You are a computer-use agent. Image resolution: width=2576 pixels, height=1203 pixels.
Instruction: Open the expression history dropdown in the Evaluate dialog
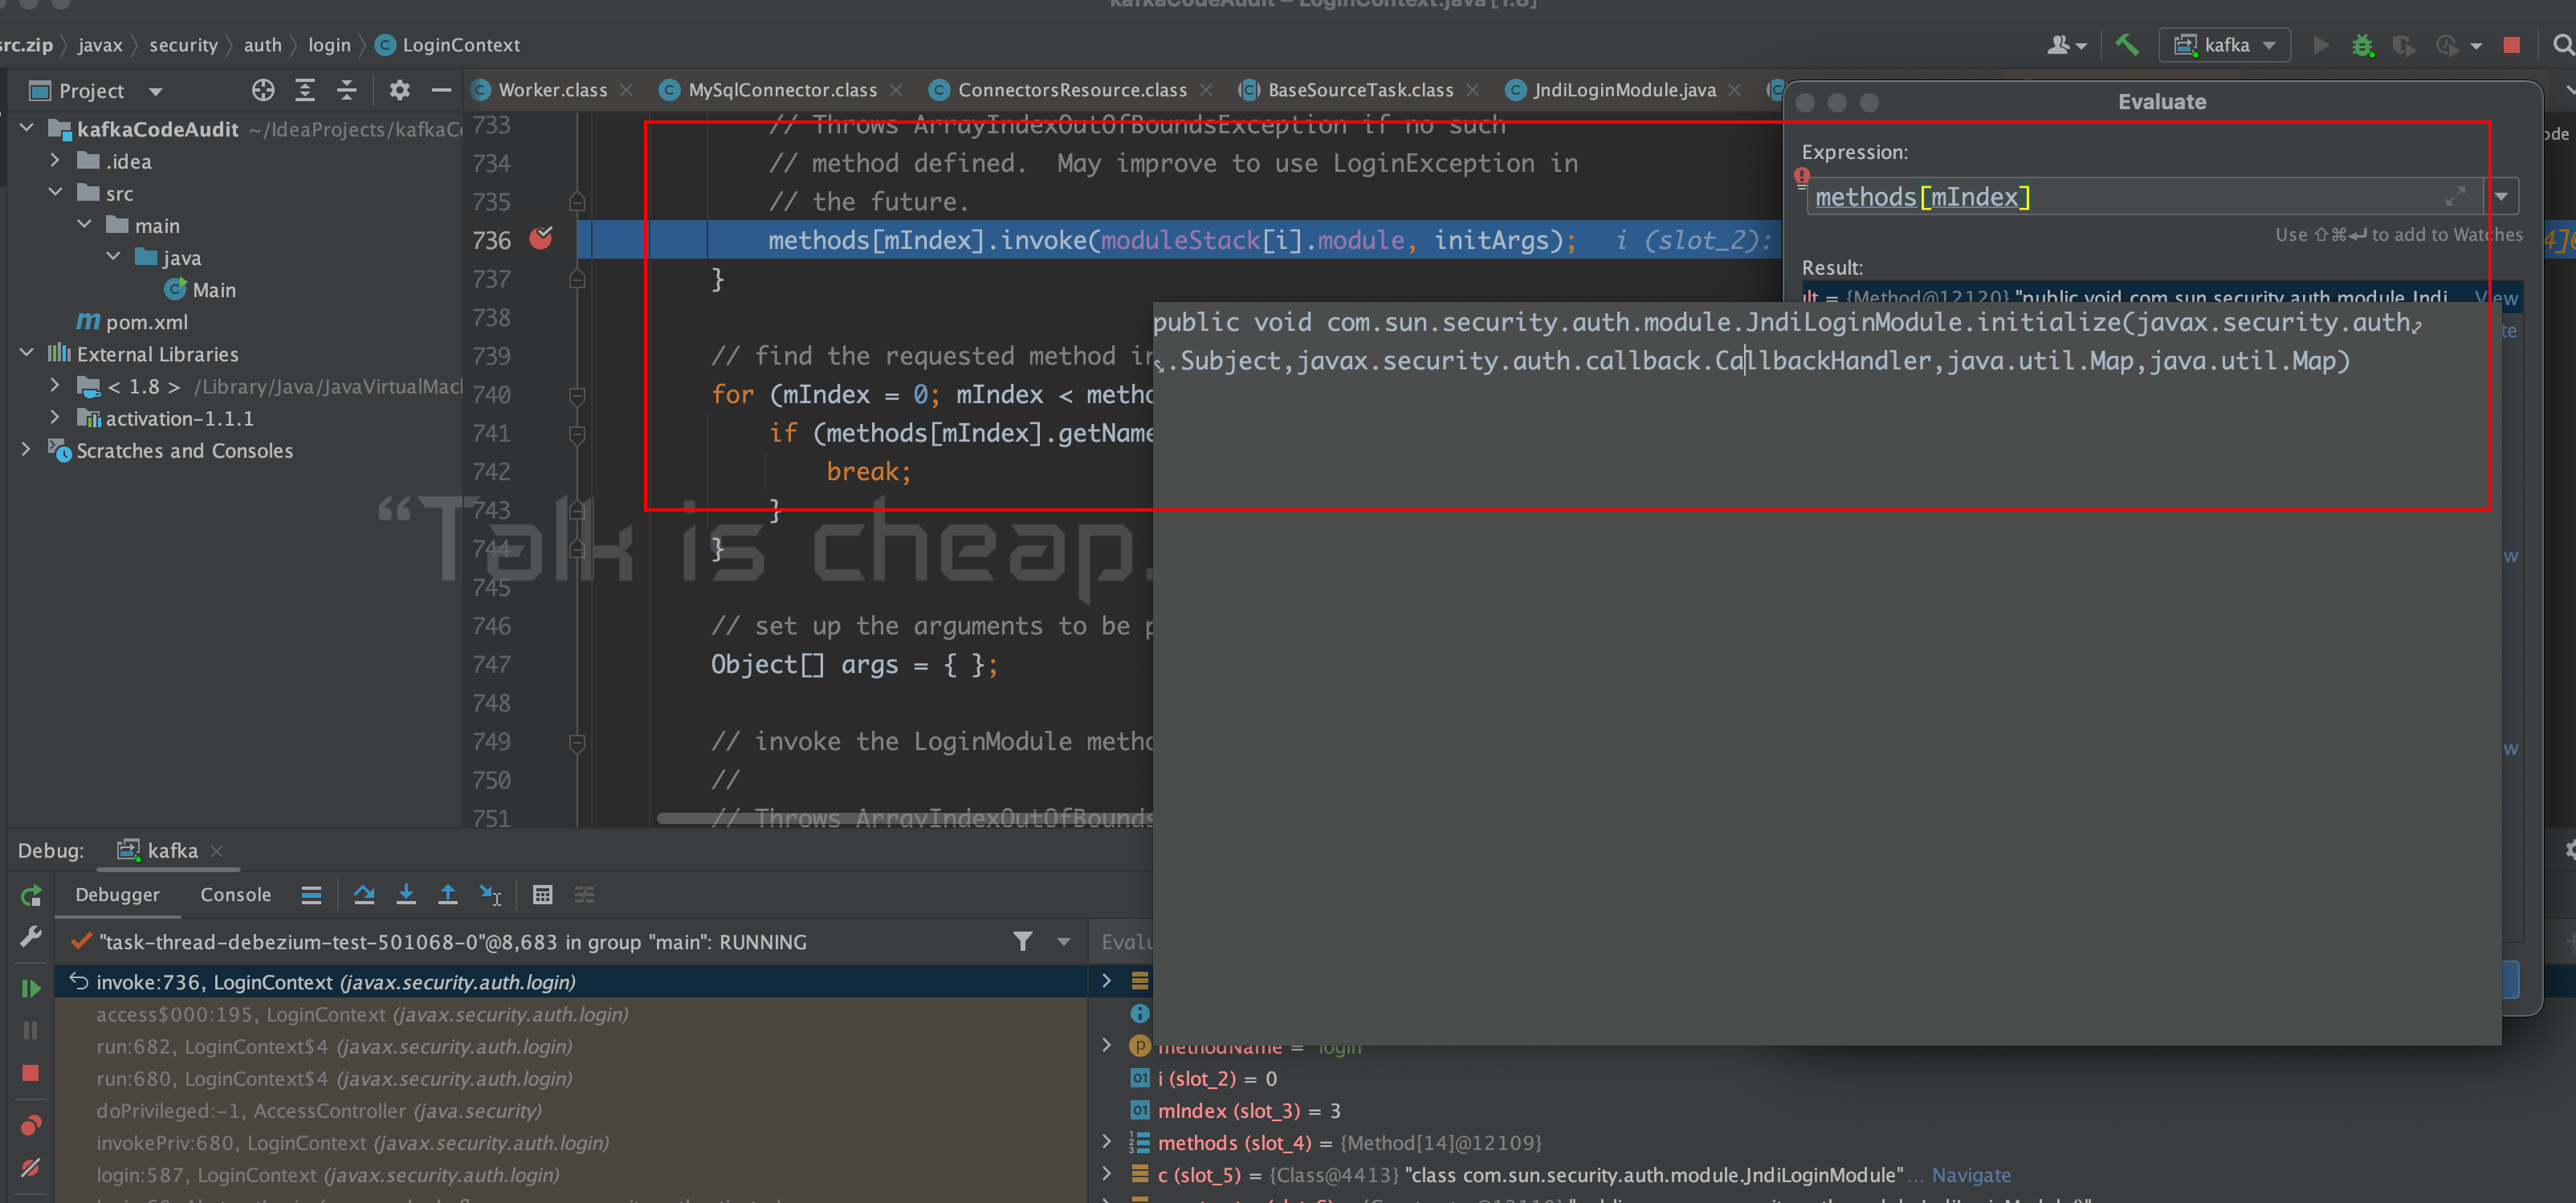point(2500,197)
